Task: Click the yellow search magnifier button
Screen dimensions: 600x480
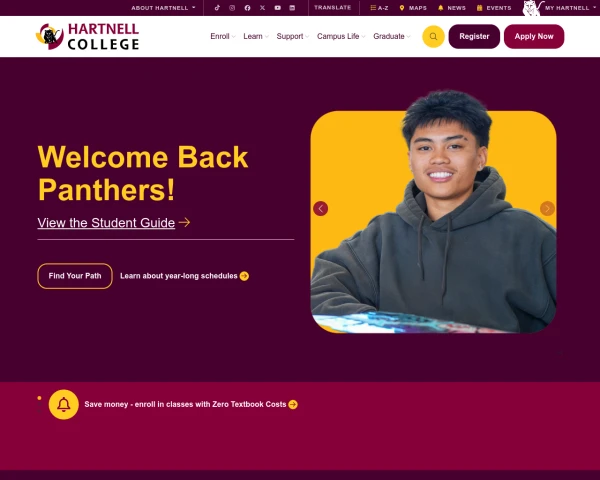Action: pos(433,36)
